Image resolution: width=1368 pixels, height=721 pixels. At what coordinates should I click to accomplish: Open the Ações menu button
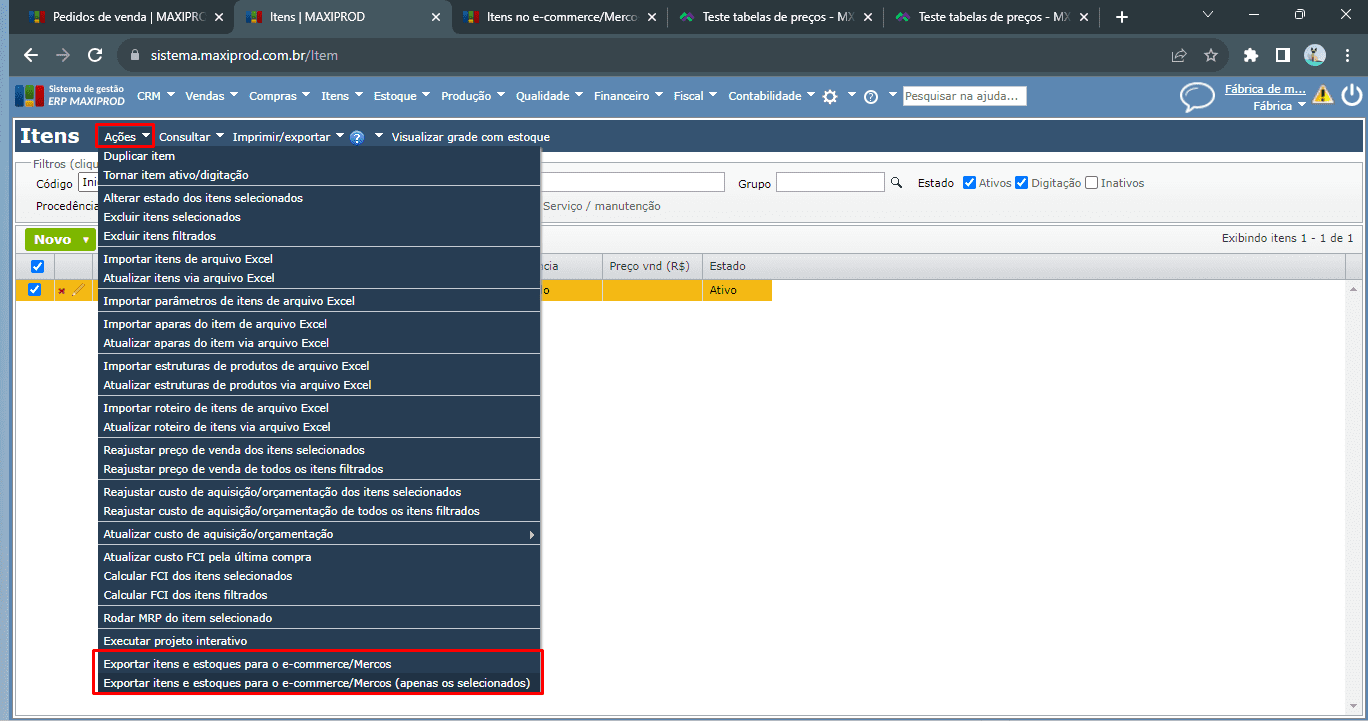tap(126, 137)
